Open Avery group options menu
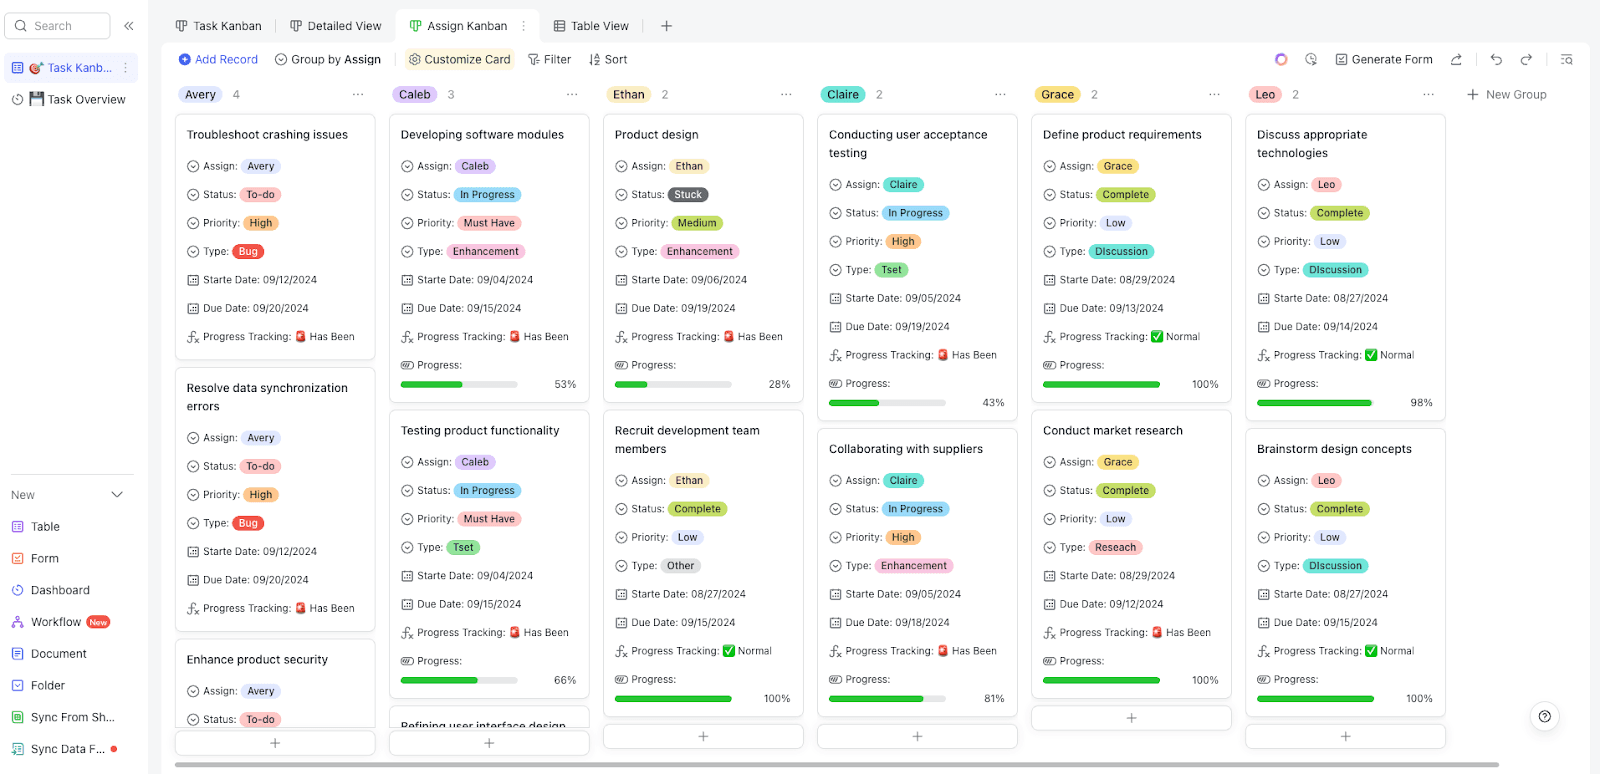Image resolution: width=1600 pixels, height=774 pixels. pyautogui.click(x=358, y=95)
